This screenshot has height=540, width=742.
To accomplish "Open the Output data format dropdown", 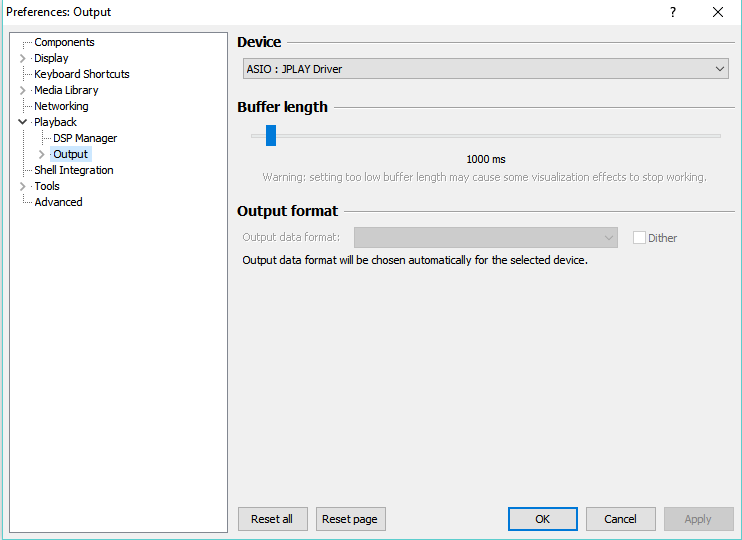I will (485, 238).
